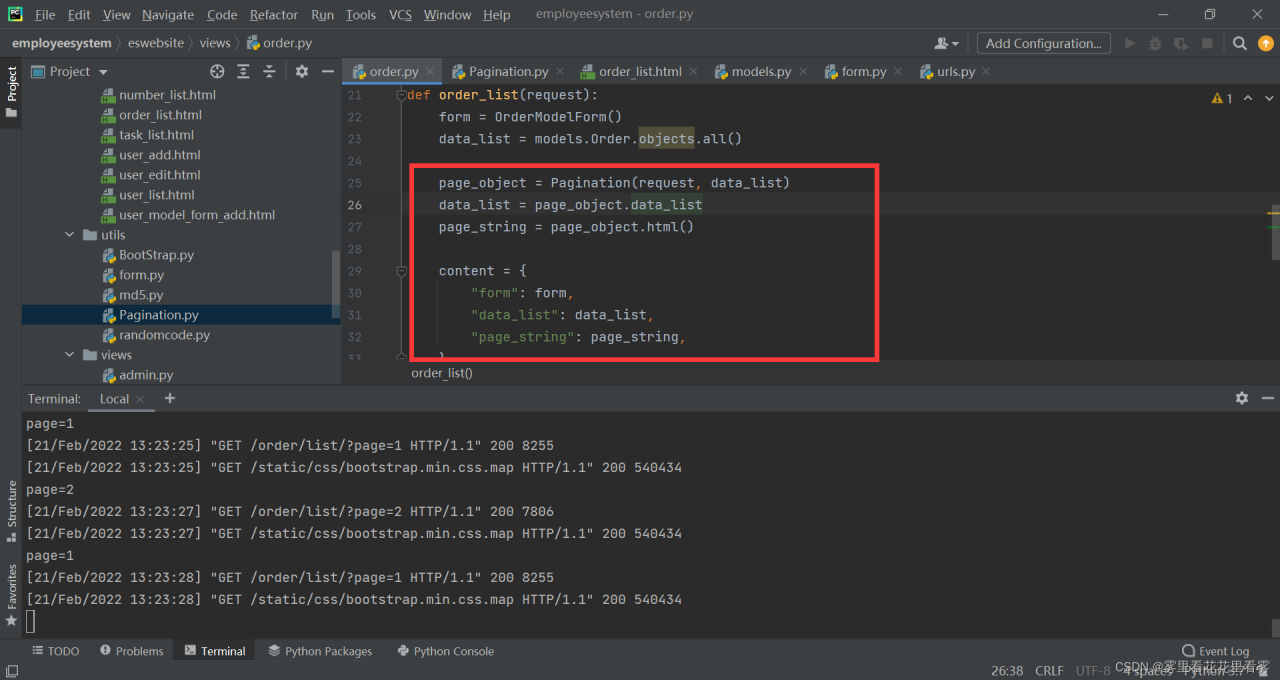Click the orange update arrow icon
Viewport: 1280px width, 680px height.
point(1266,43)
